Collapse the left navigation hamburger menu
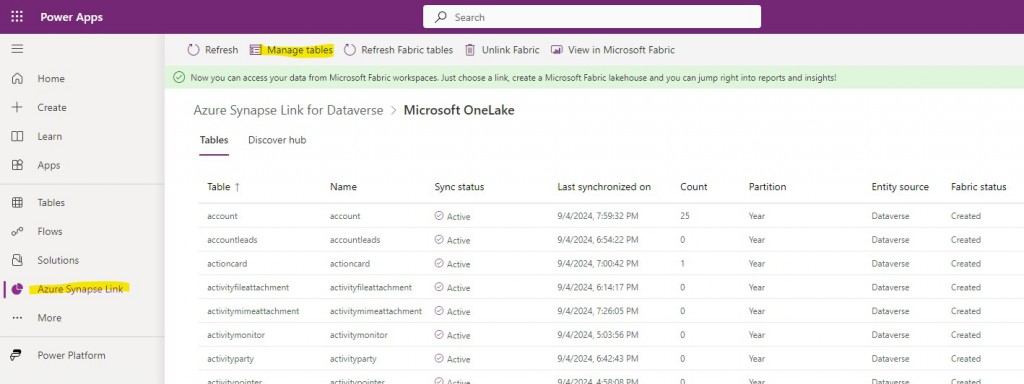1024x384 pixels. click(17, 49)
